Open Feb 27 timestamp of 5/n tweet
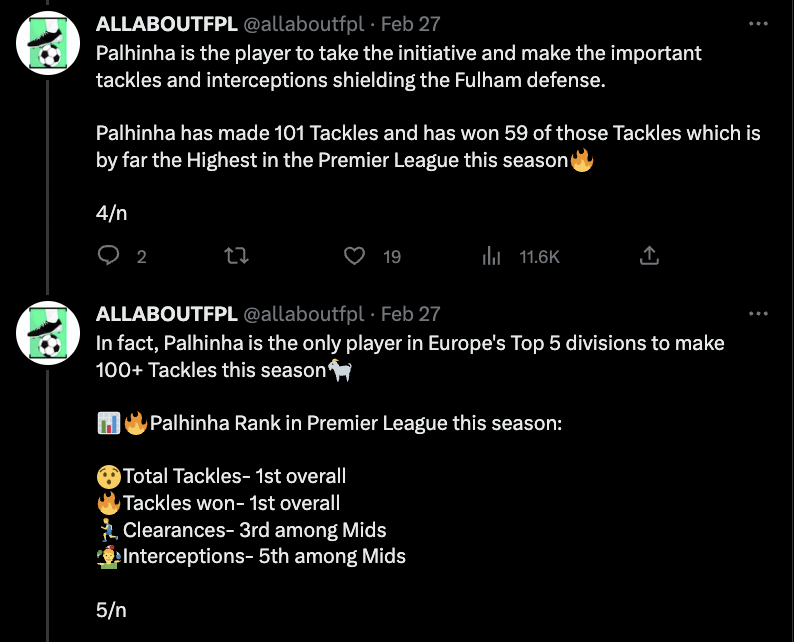Screen dimensions: 794x642 [411, 314]
